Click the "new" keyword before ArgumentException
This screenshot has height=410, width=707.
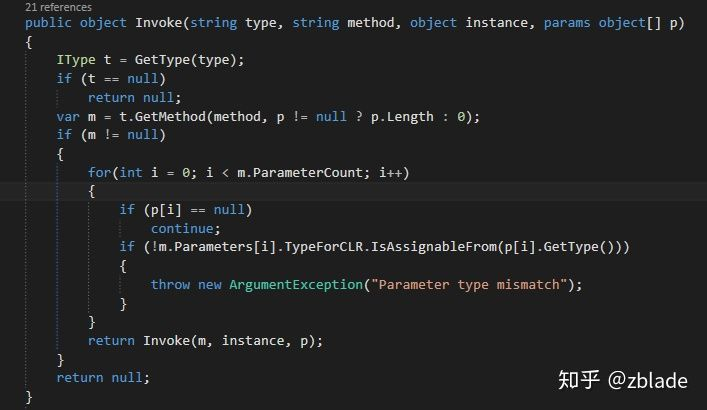coord(210,285)
